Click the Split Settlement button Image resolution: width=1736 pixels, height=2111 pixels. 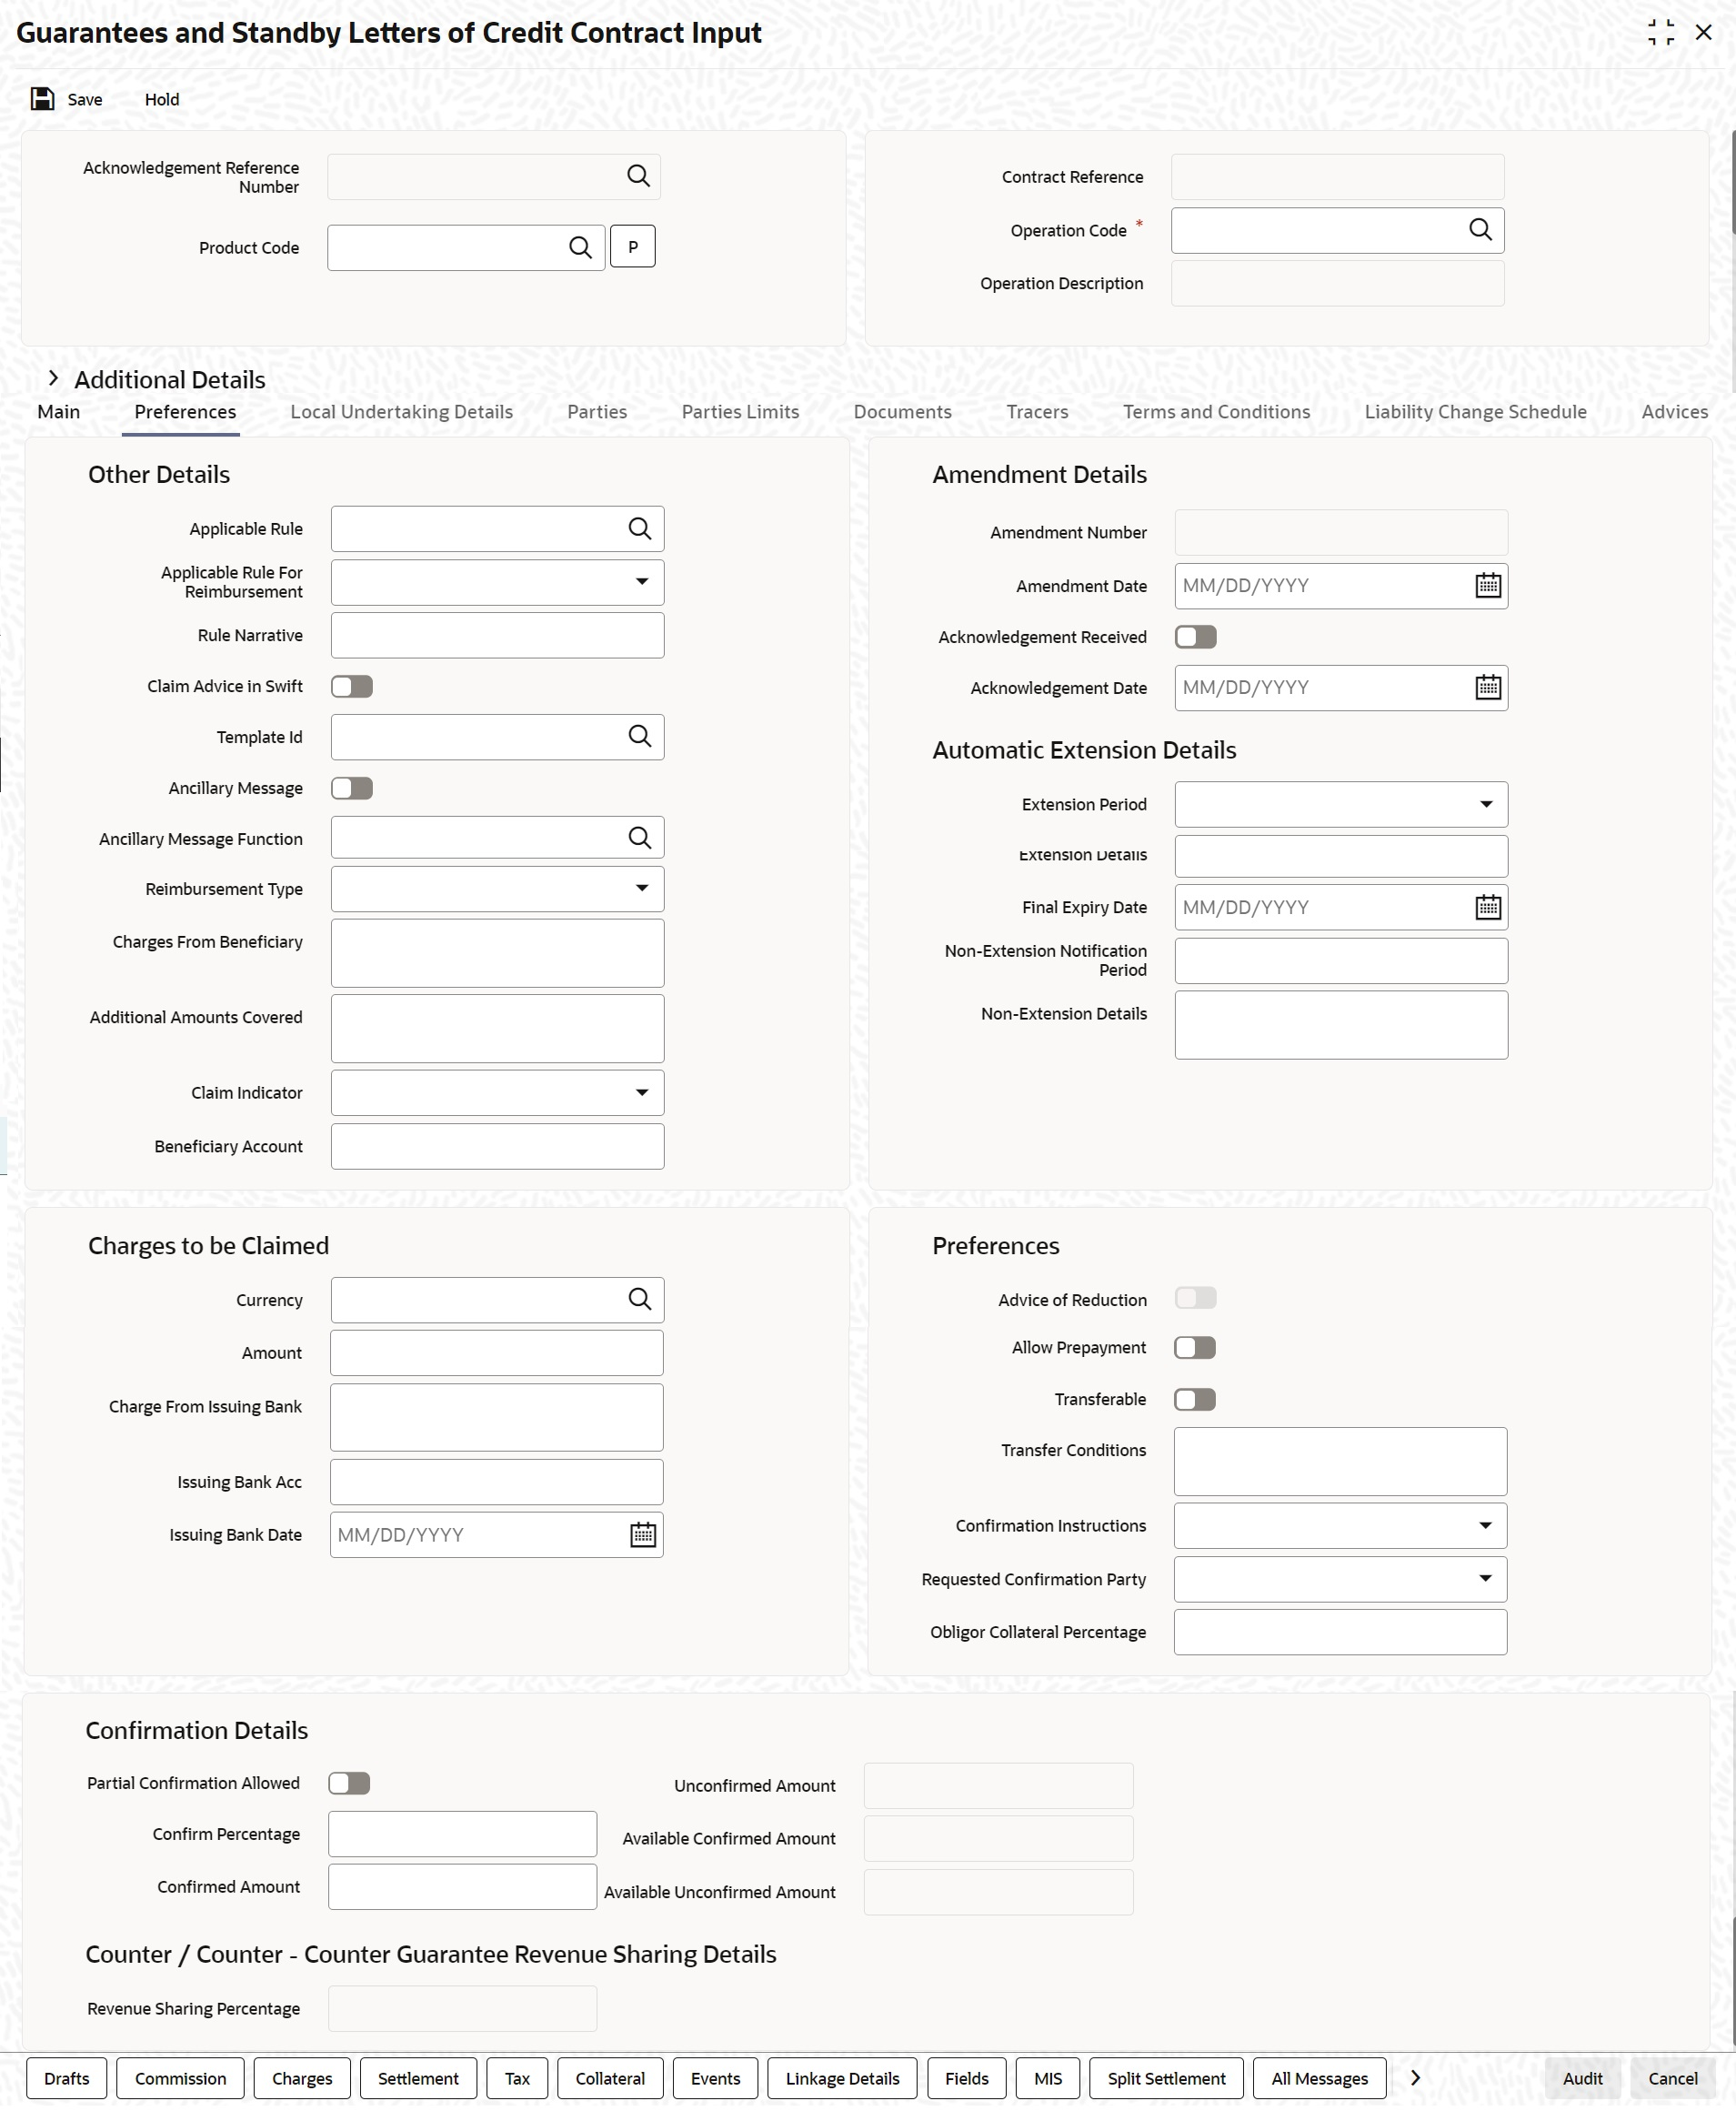1166,2078
